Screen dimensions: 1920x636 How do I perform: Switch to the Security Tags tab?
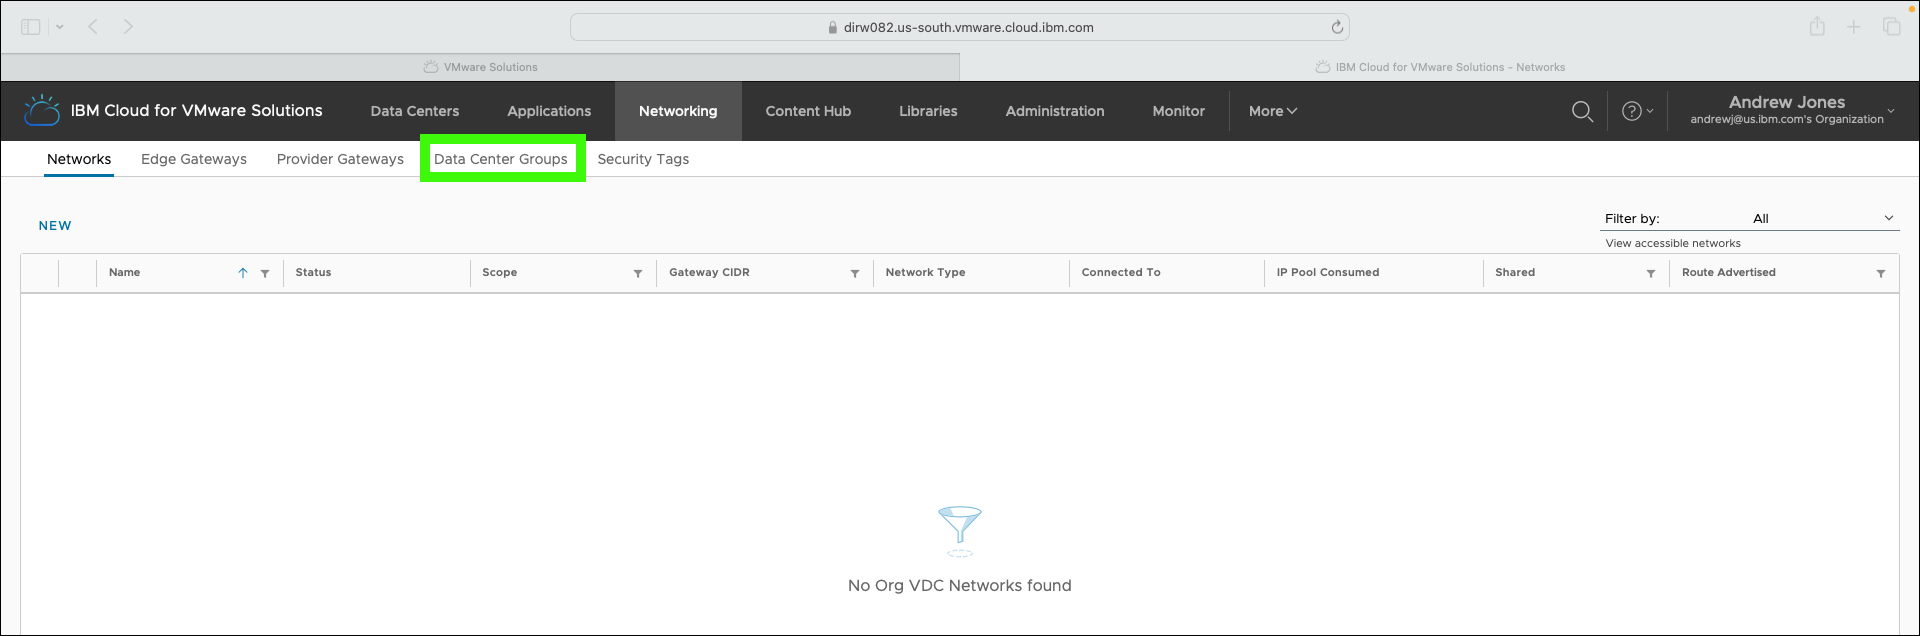click(643, 159)
